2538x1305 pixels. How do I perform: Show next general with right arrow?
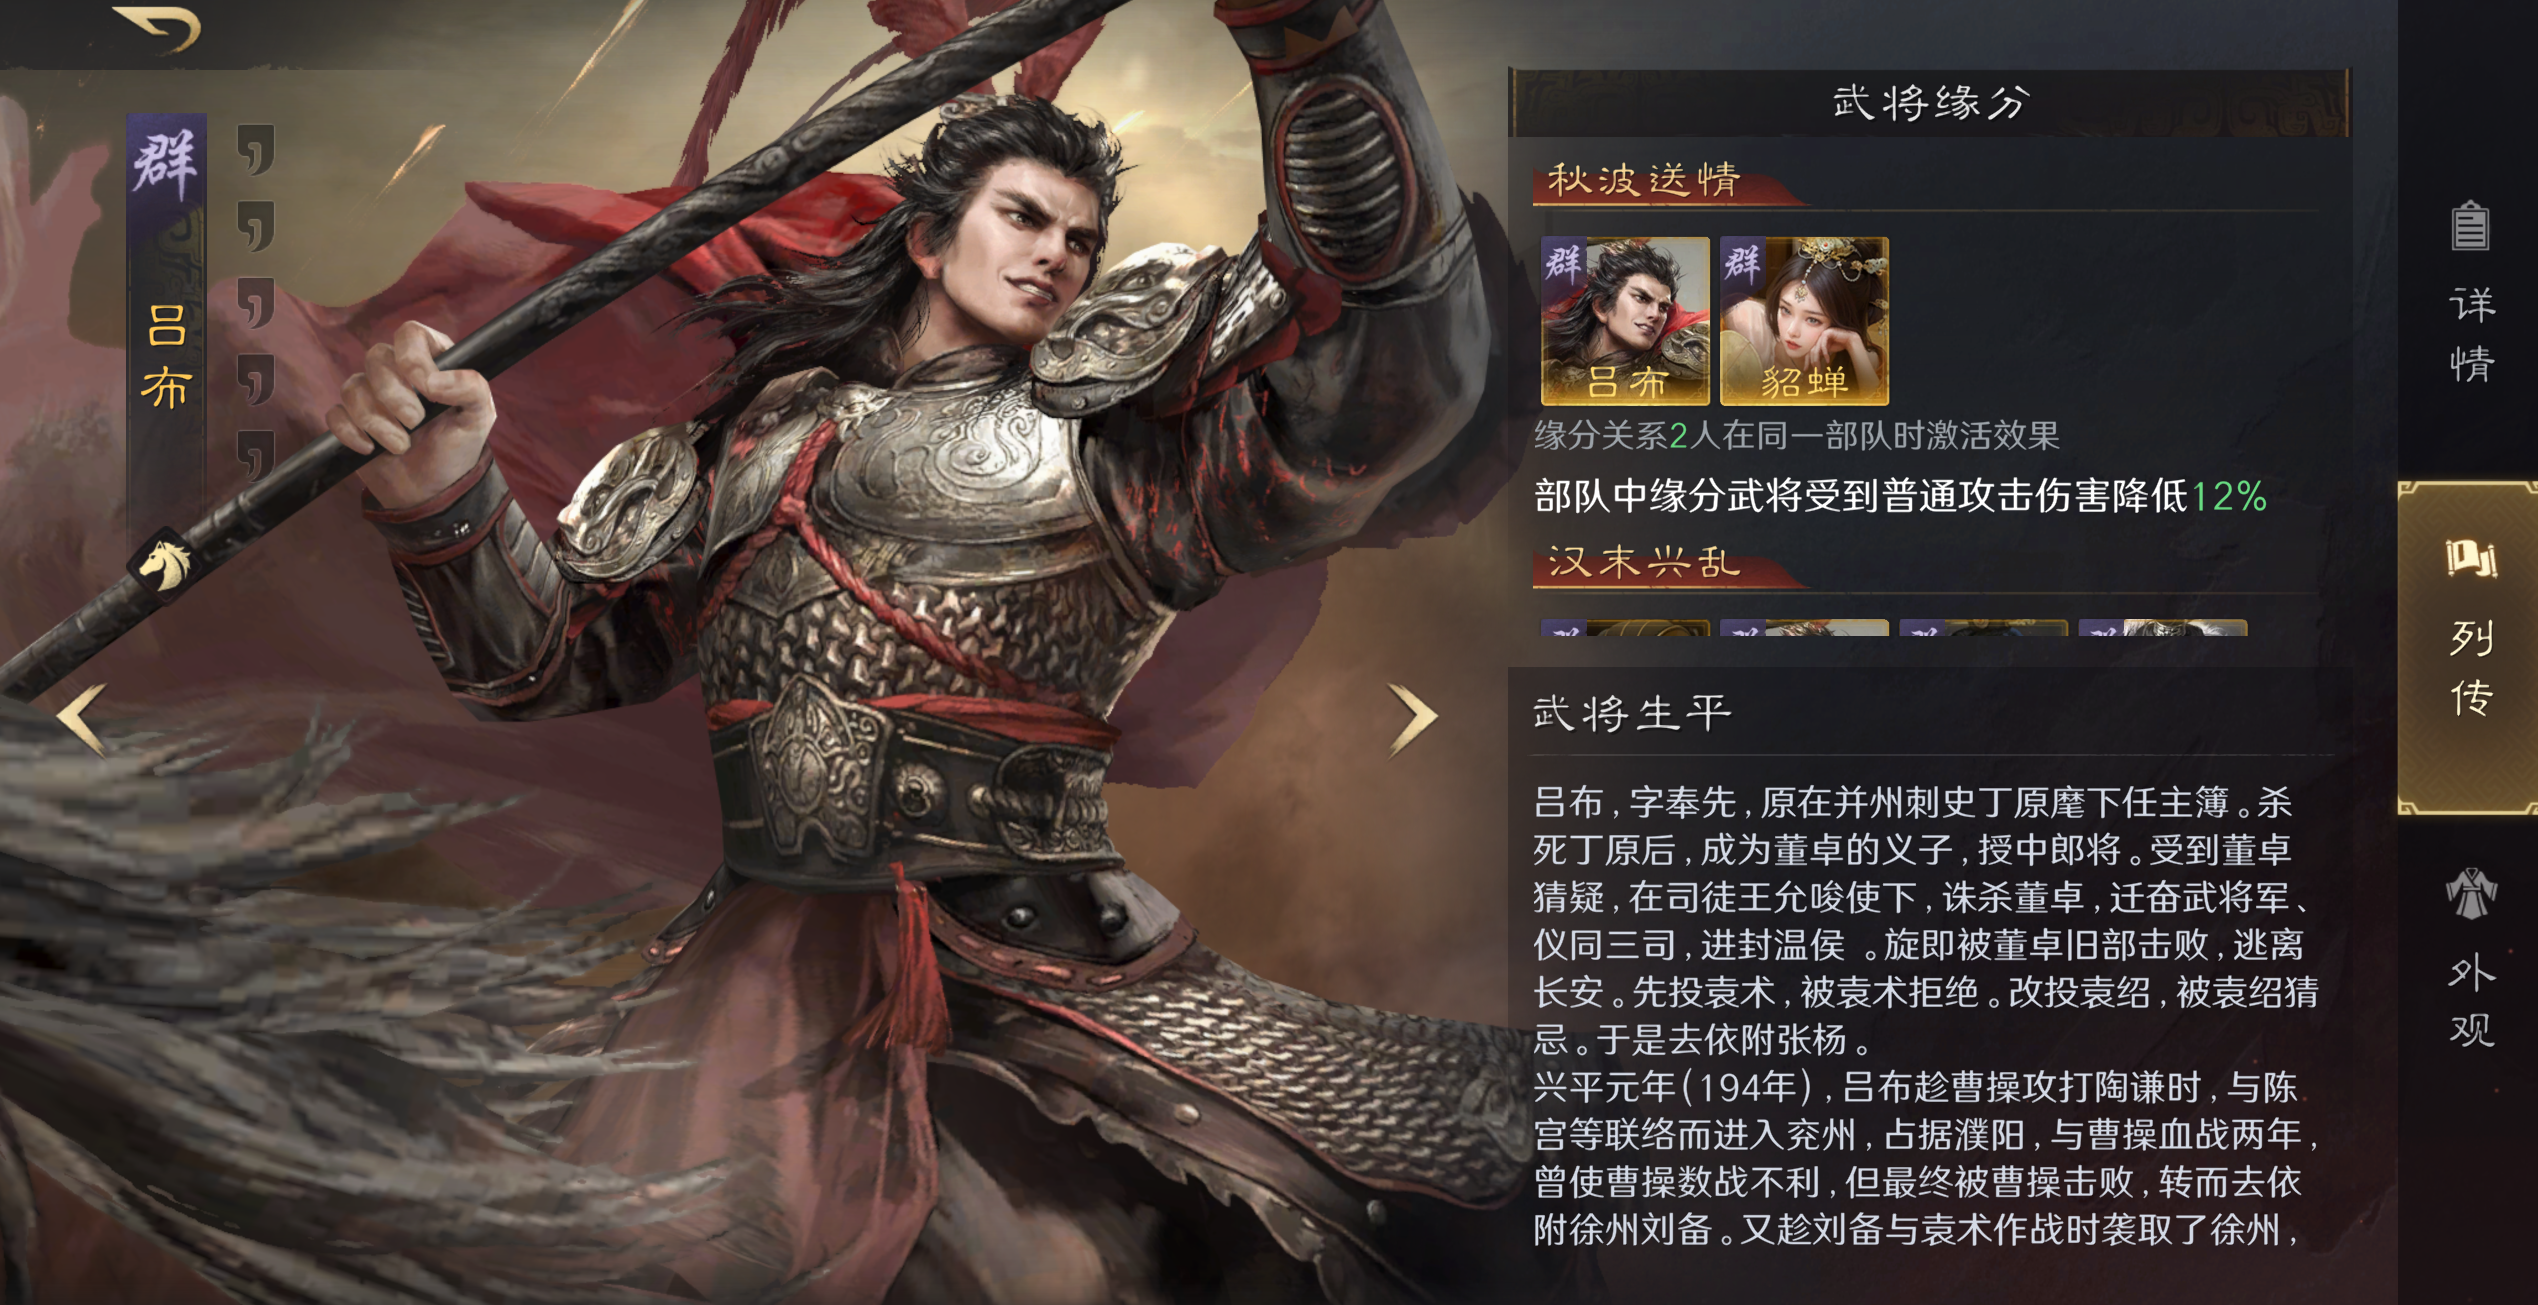tap(1413, 718)
